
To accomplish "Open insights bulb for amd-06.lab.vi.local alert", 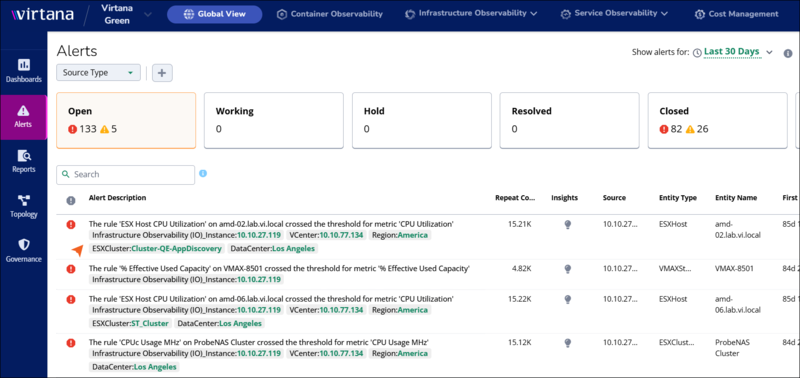I will point(568,299).
